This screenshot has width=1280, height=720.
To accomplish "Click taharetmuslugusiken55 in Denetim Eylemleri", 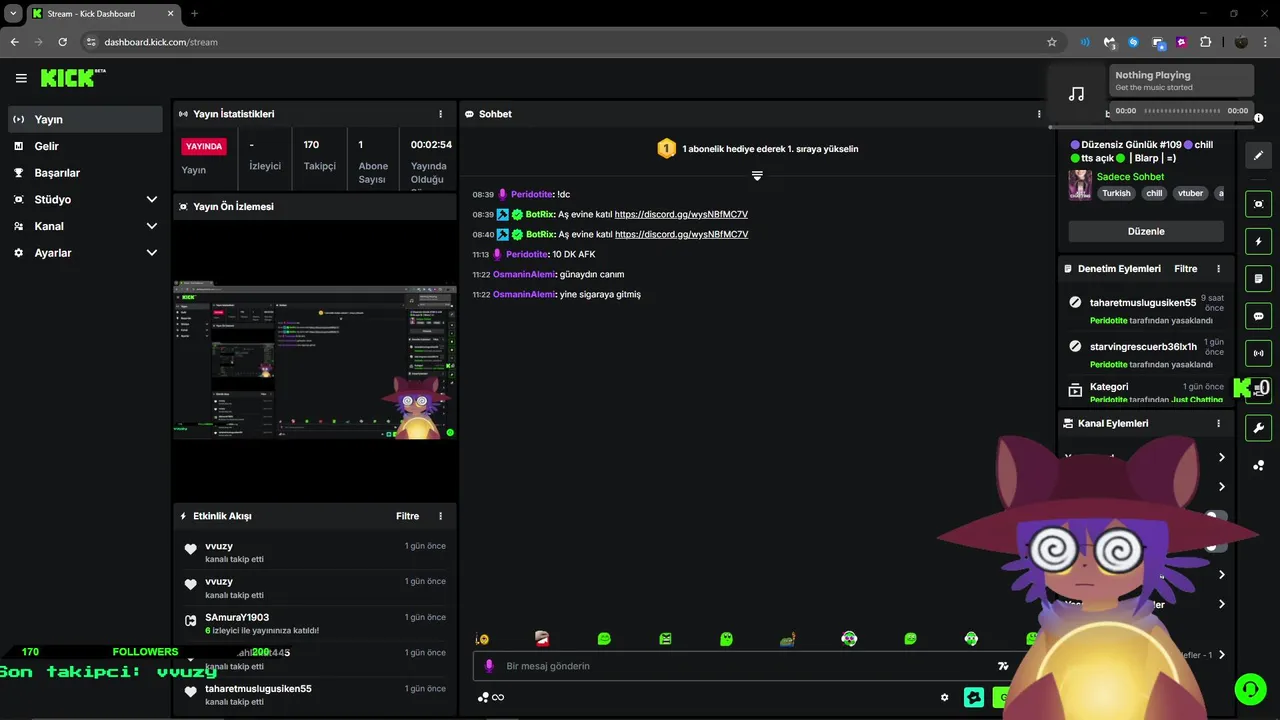I will 1143,302.
